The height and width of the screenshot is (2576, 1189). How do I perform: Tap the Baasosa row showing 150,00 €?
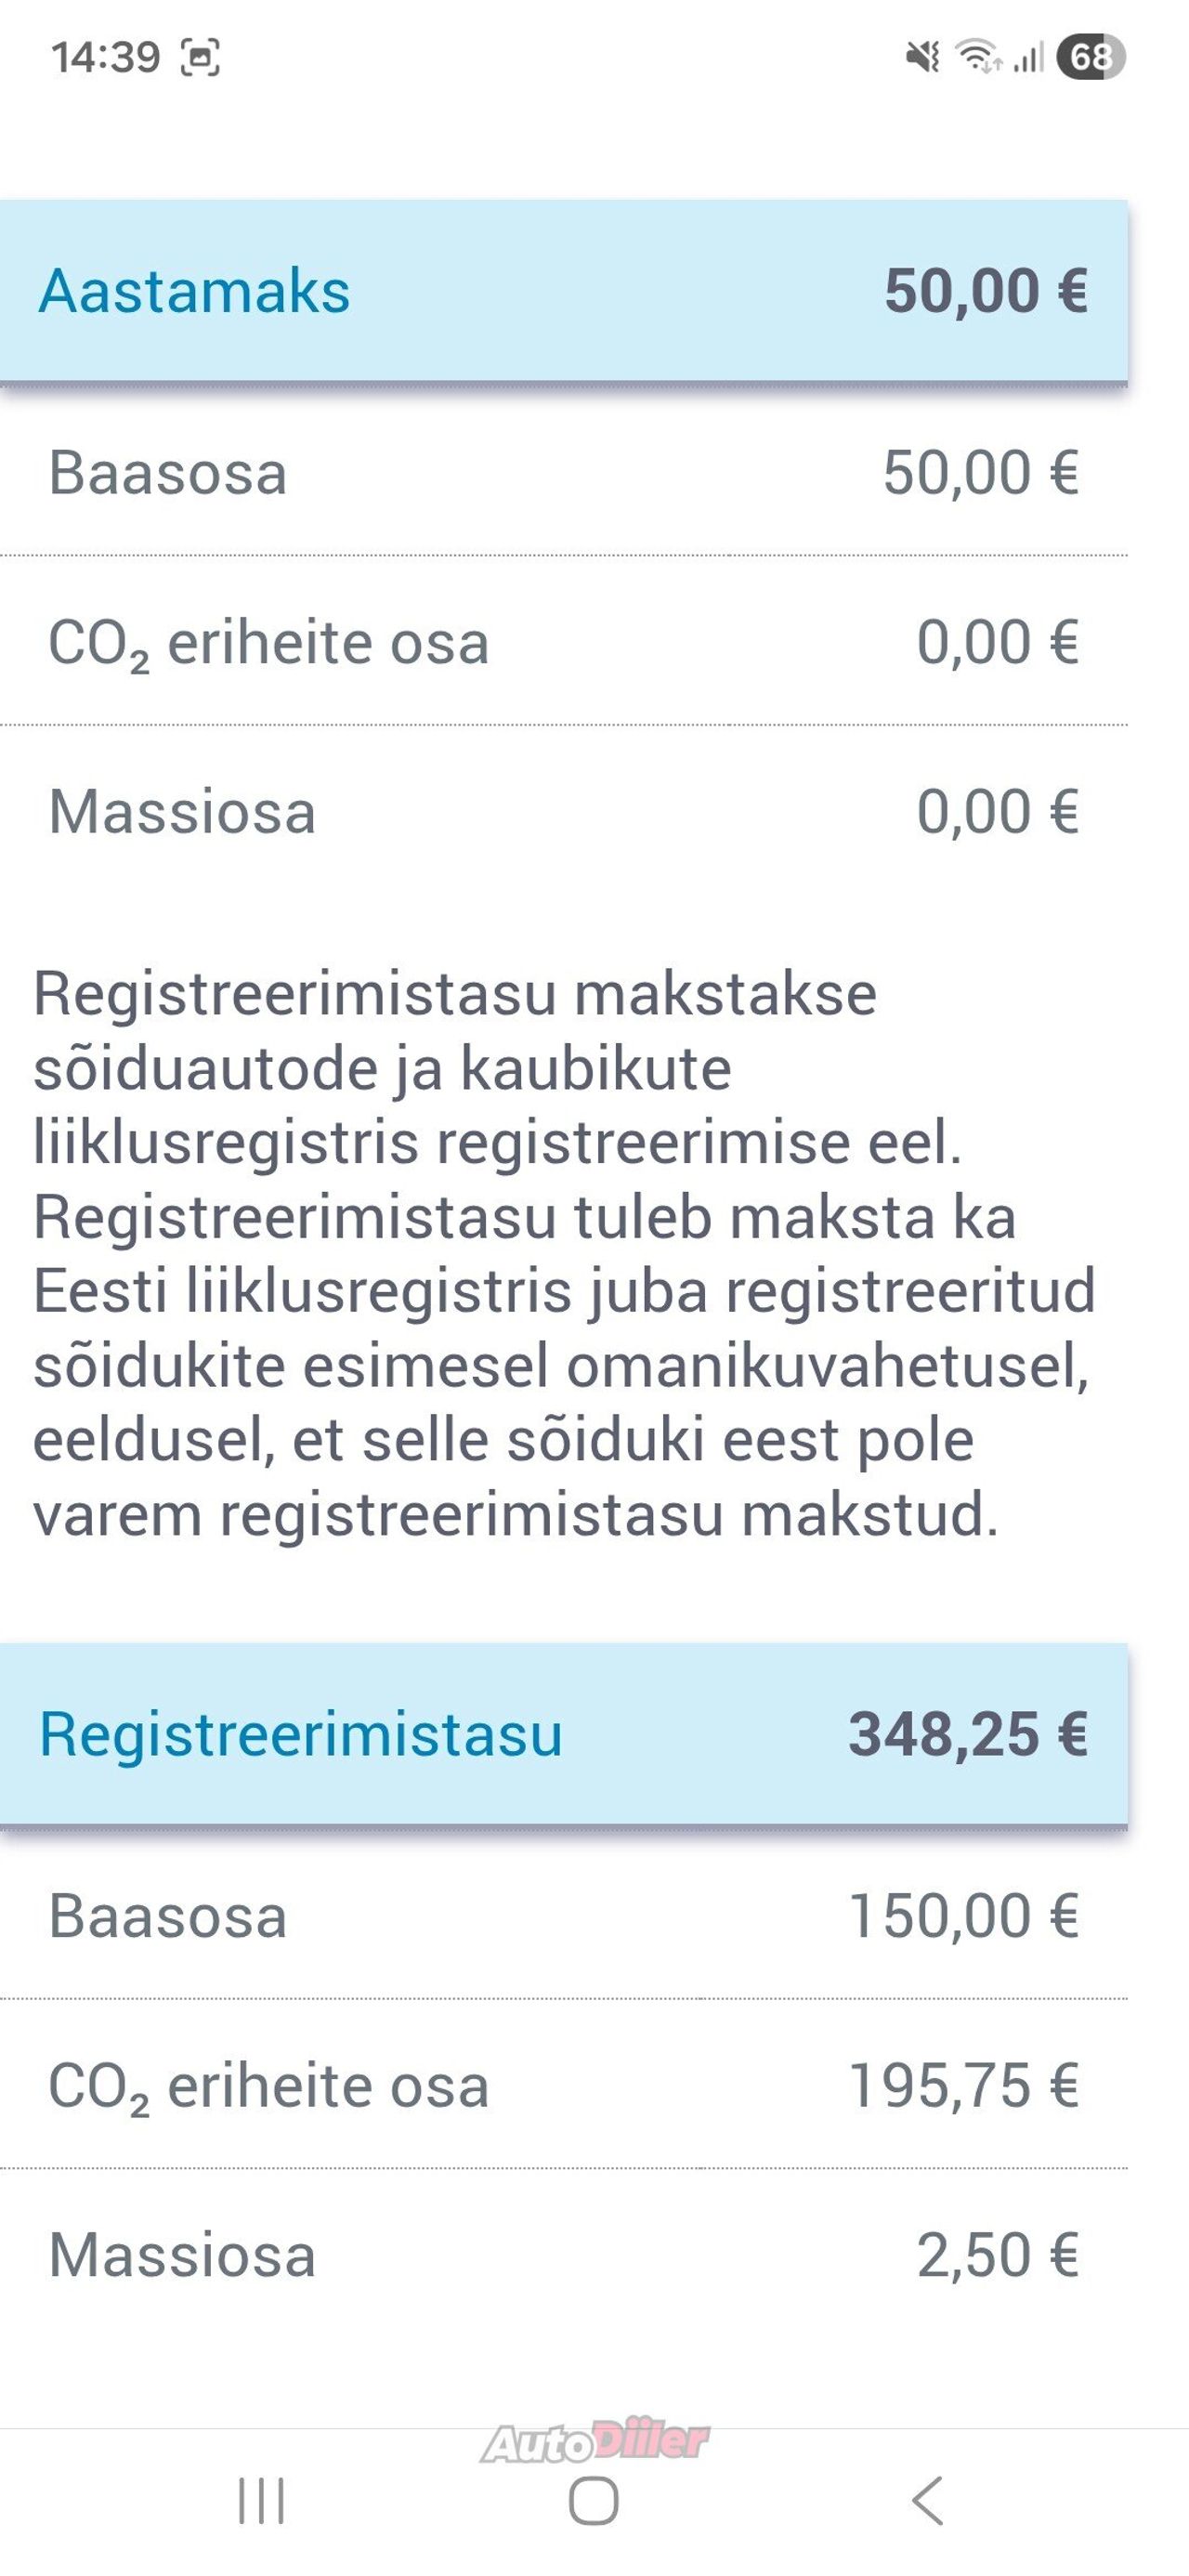[x=563, y=1916]
